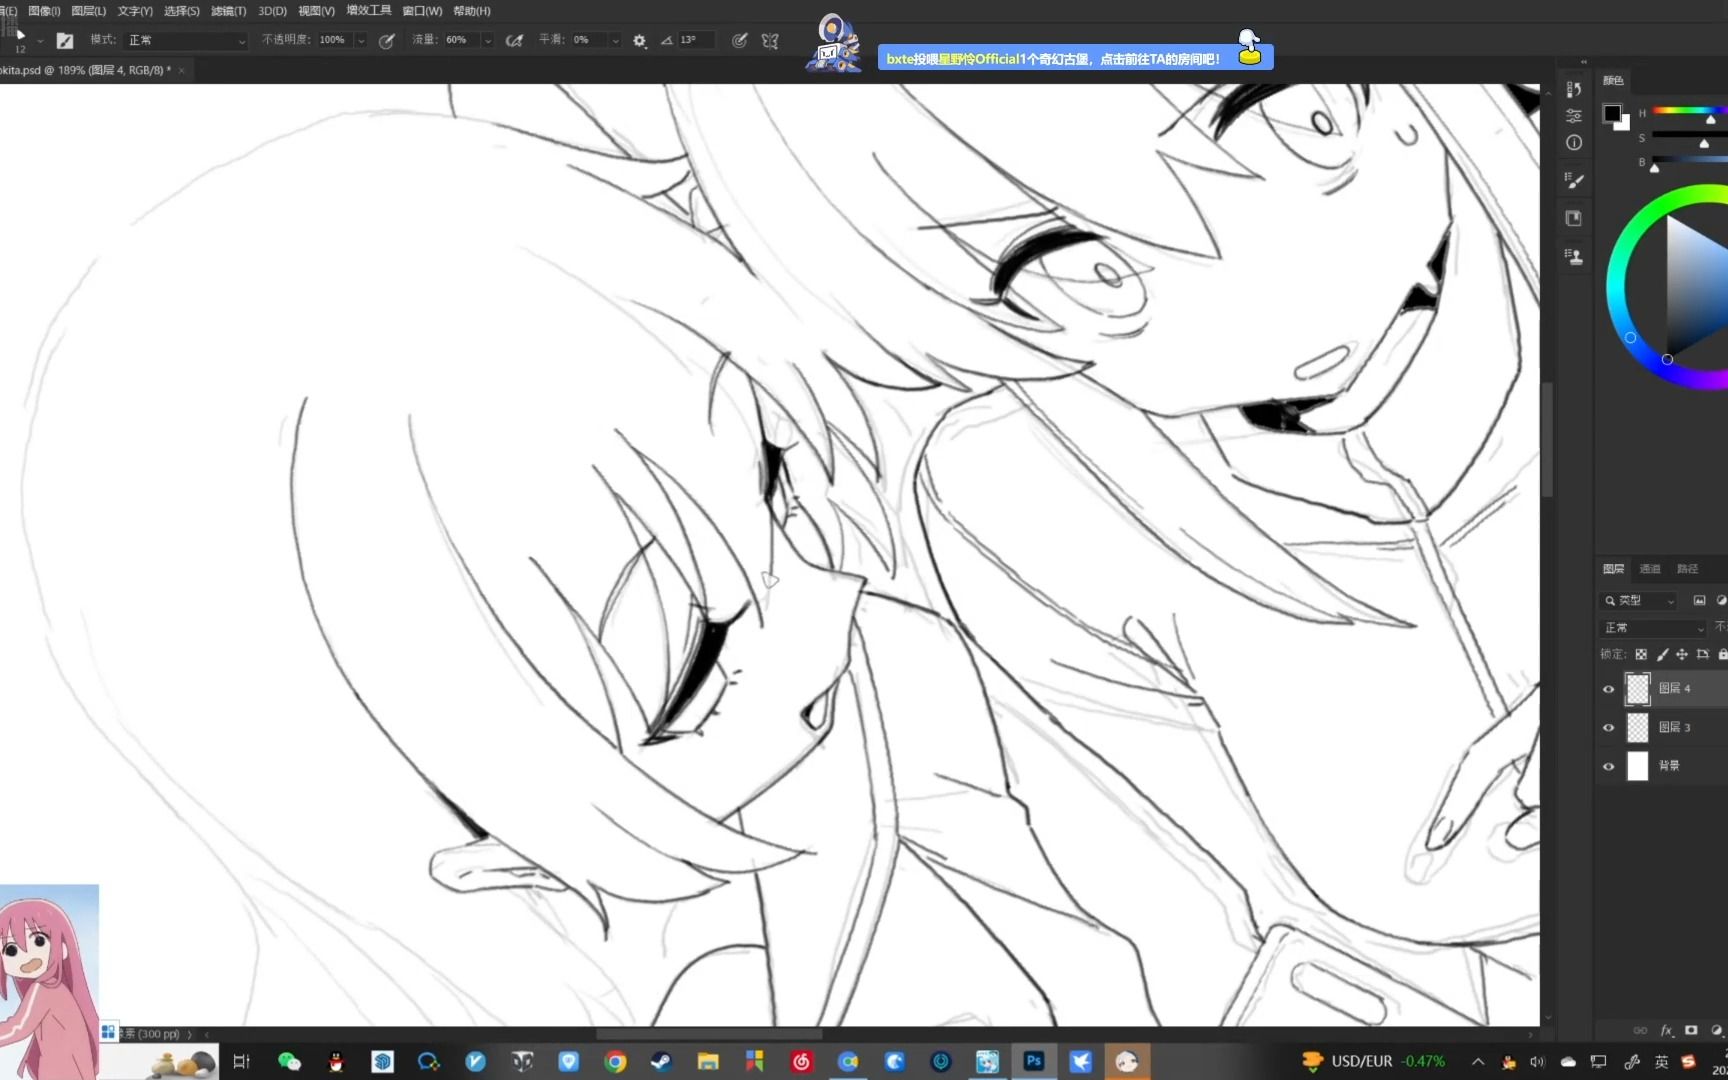Hide the 图层 3 layer eye
This screenshot has width=1728, height=1080.
pyautogui.click(x=1609, y=728)
